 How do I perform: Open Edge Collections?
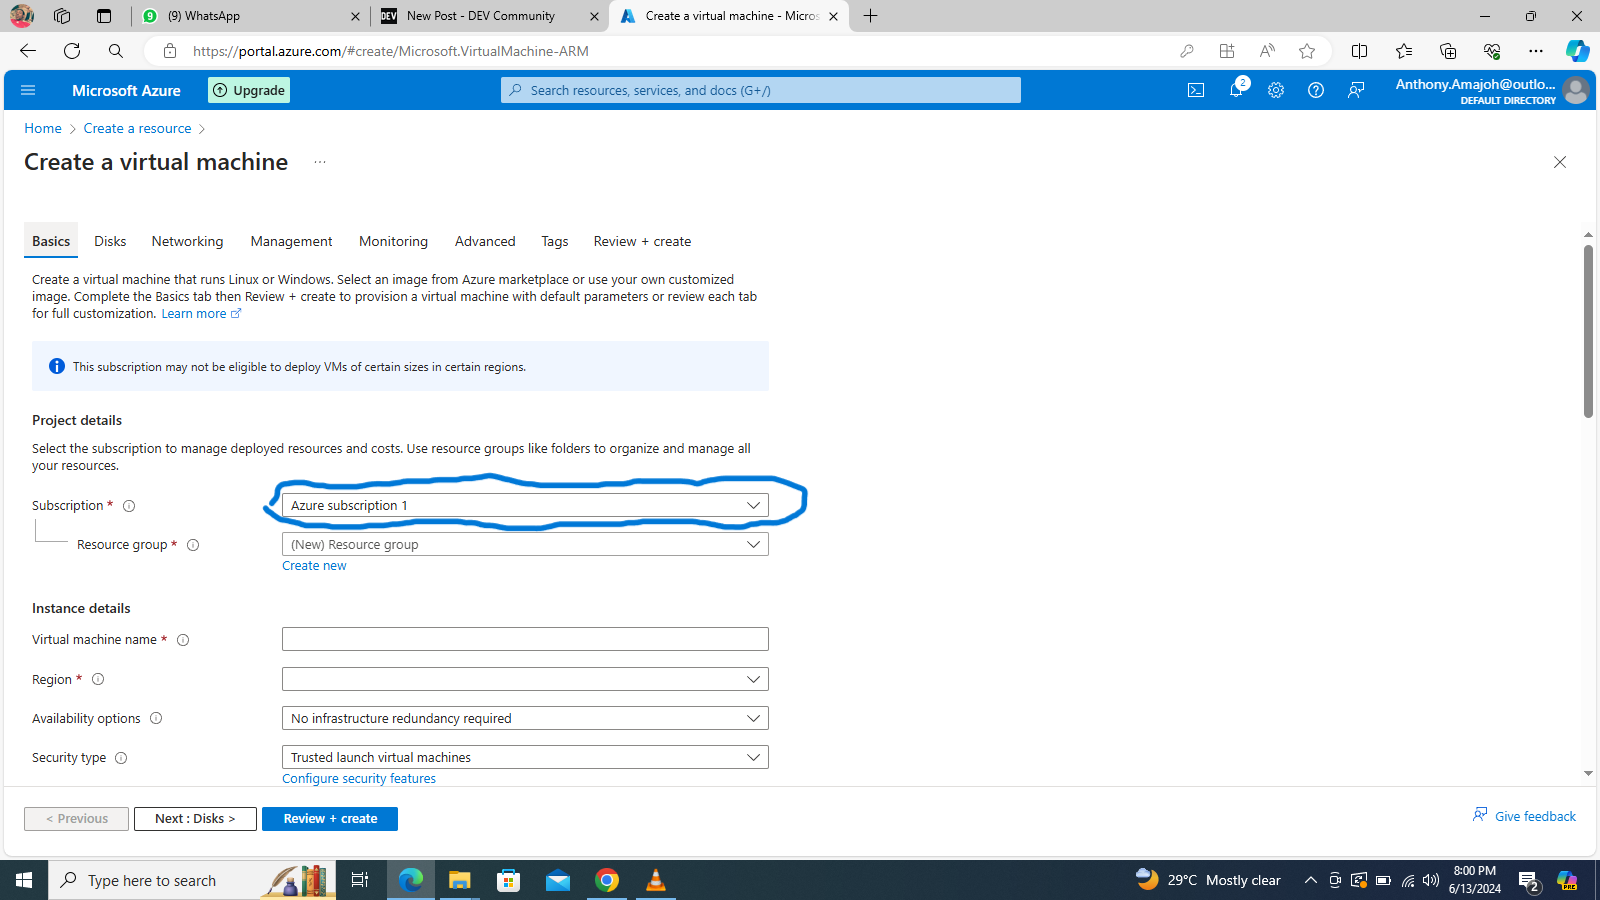click(x=1448, y=51)
